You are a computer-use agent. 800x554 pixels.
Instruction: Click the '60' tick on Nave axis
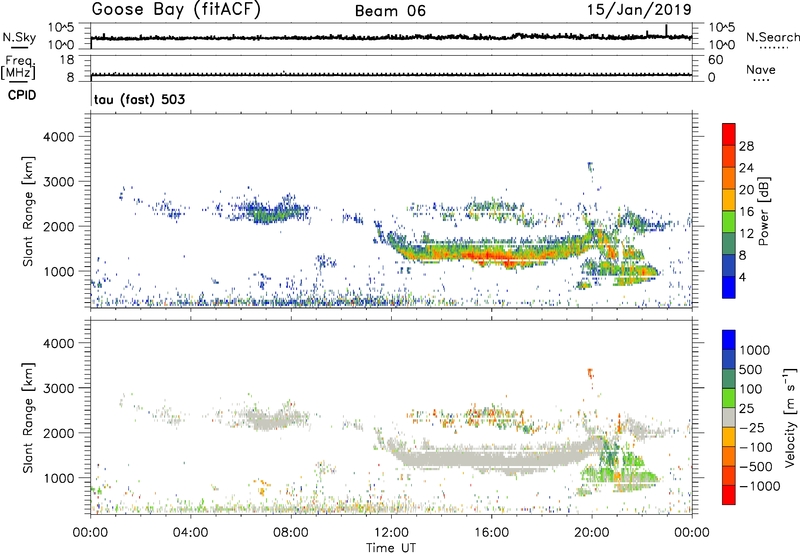click(x=715, y=60)
